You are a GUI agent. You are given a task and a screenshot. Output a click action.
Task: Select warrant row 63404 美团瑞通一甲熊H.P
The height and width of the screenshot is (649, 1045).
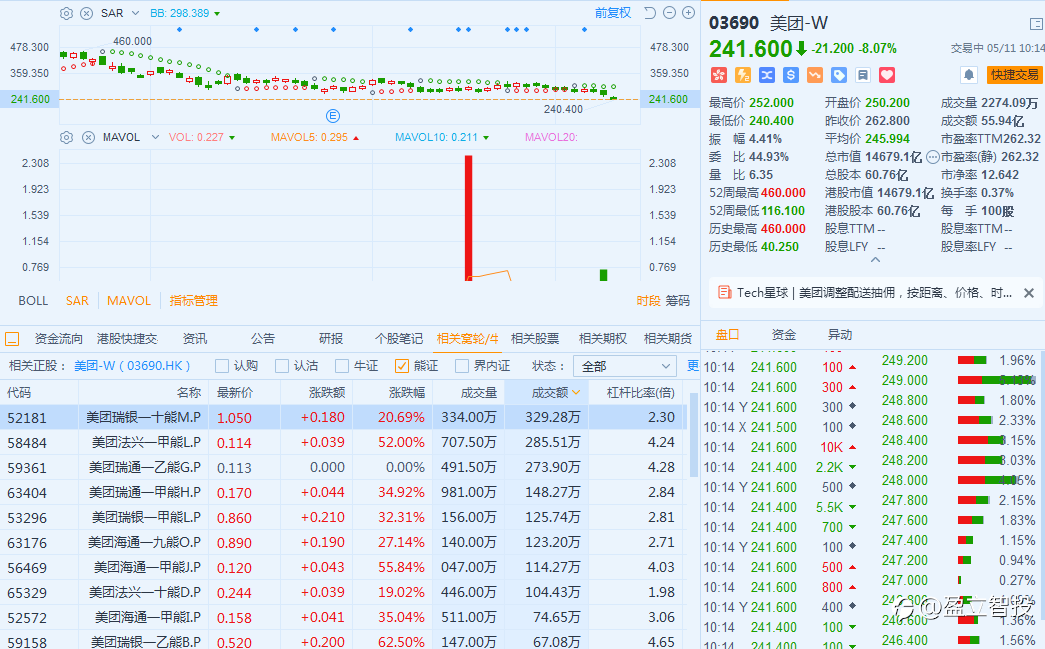click(341, 492)
